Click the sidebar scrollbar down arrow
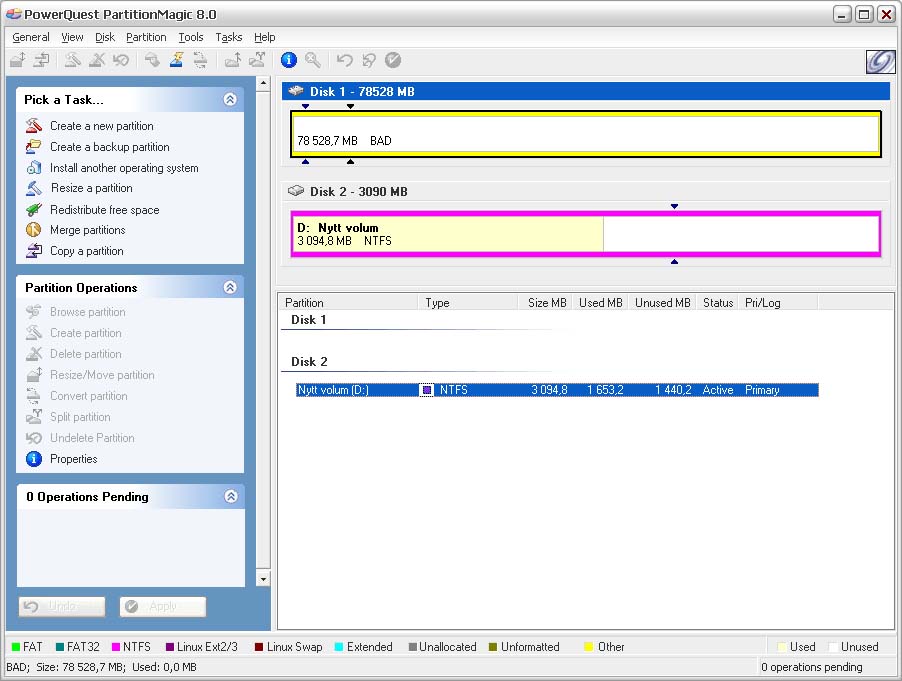The width and height of the screenshot is (902, 681). [263, 579]
